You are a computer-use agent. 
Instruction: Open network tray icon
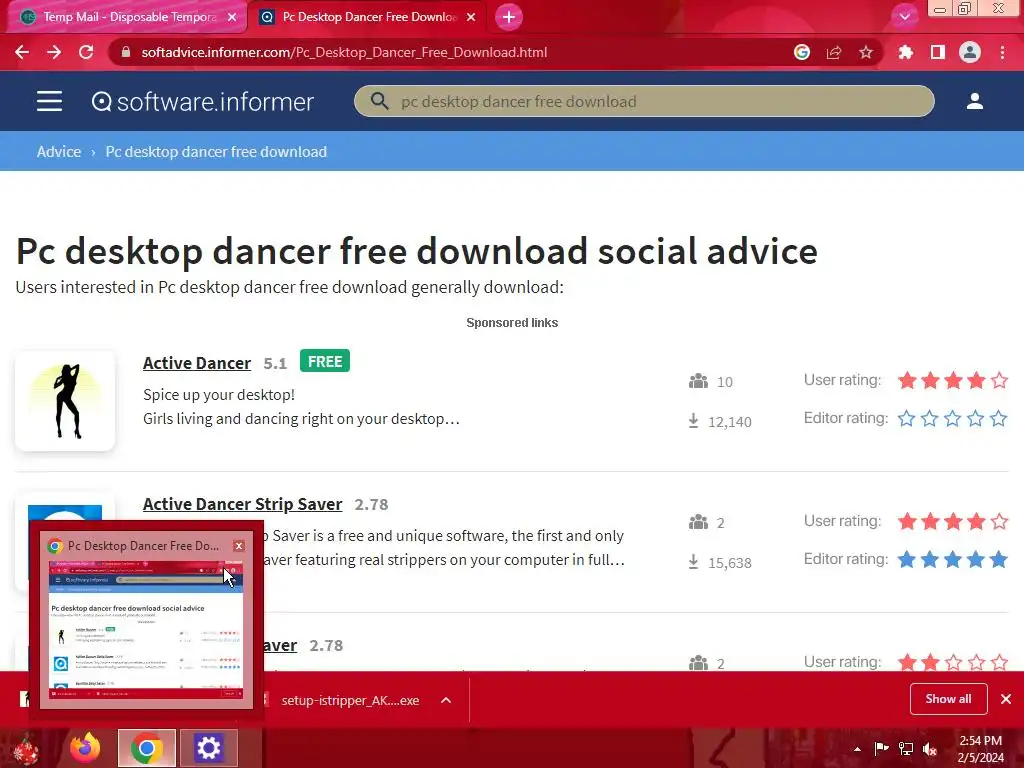(x=906, y=748)
